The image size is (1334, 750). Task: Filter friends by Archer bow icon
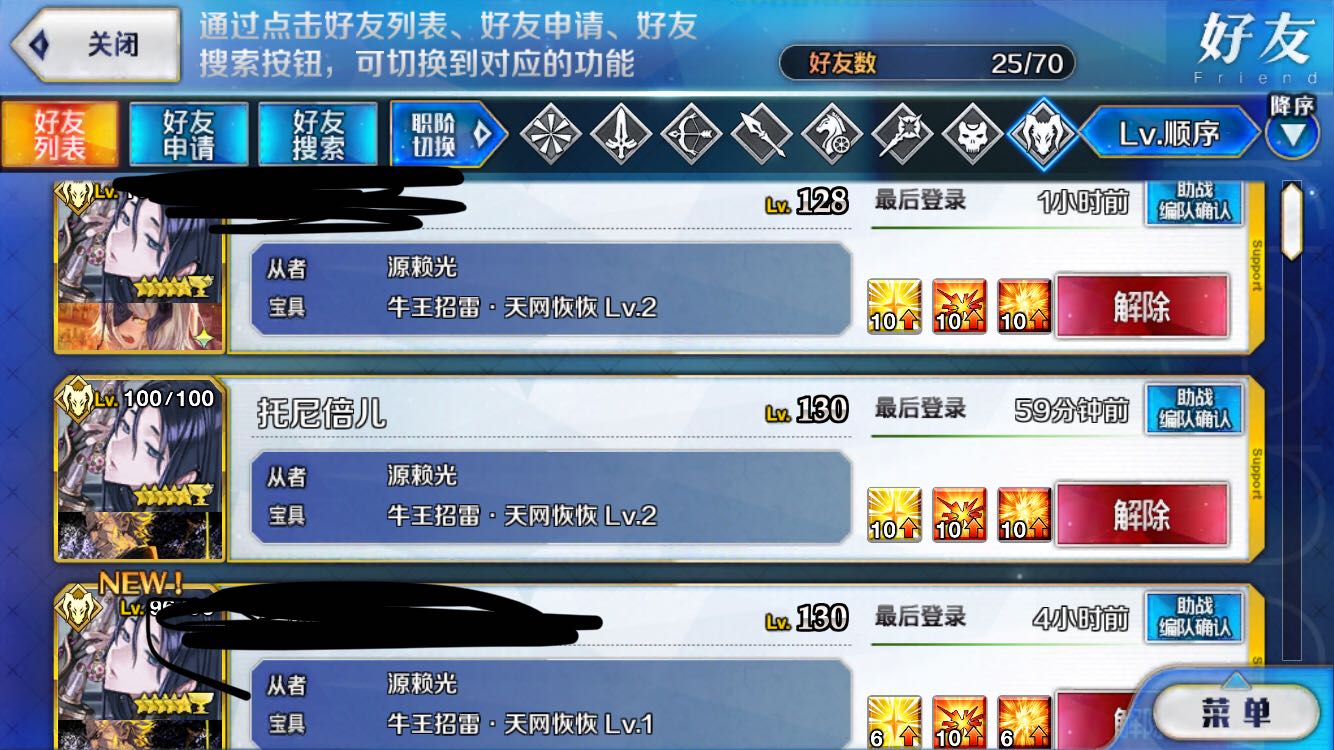tap(691, 133)
